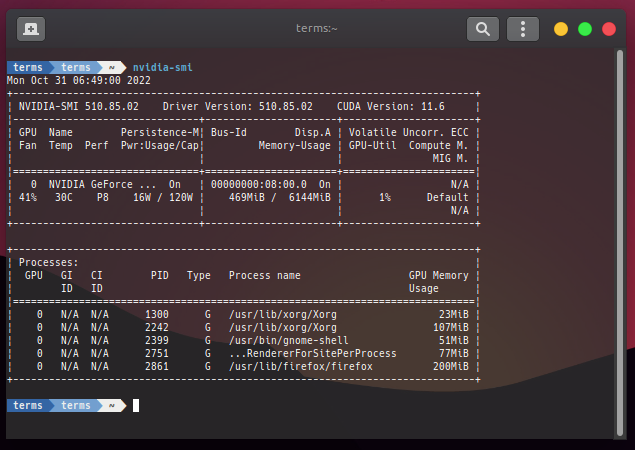Click the used memory value '469MiB'
This screenshot has height=450, width=635.
(247, 197)
